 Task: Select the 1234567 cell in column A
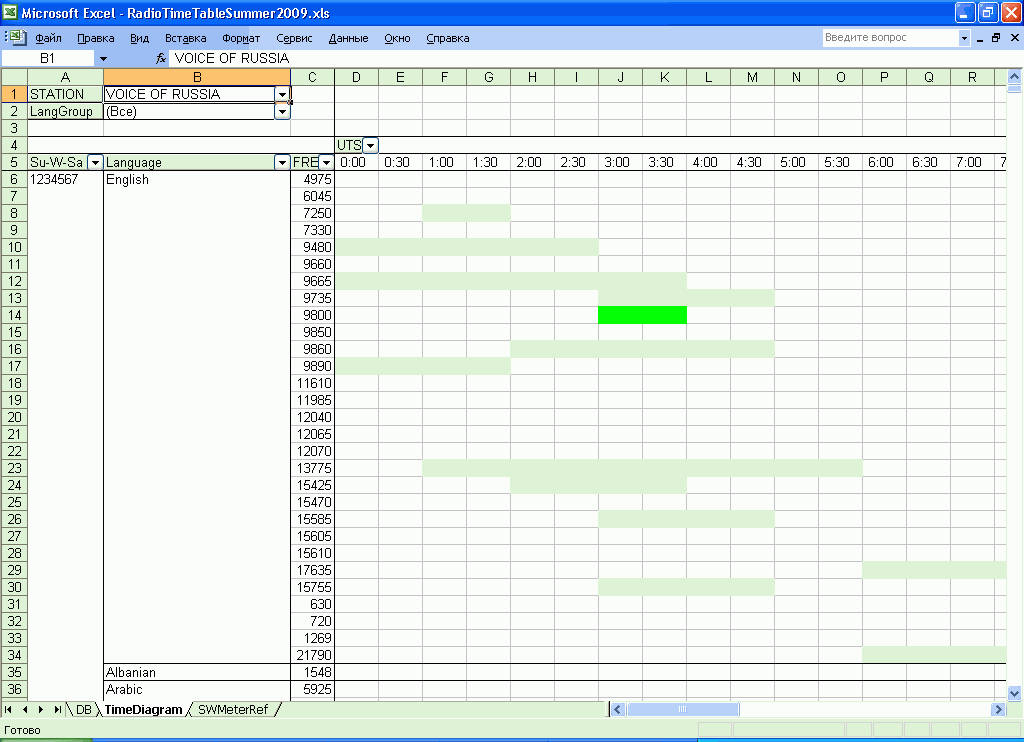click(x=65, y=179)
